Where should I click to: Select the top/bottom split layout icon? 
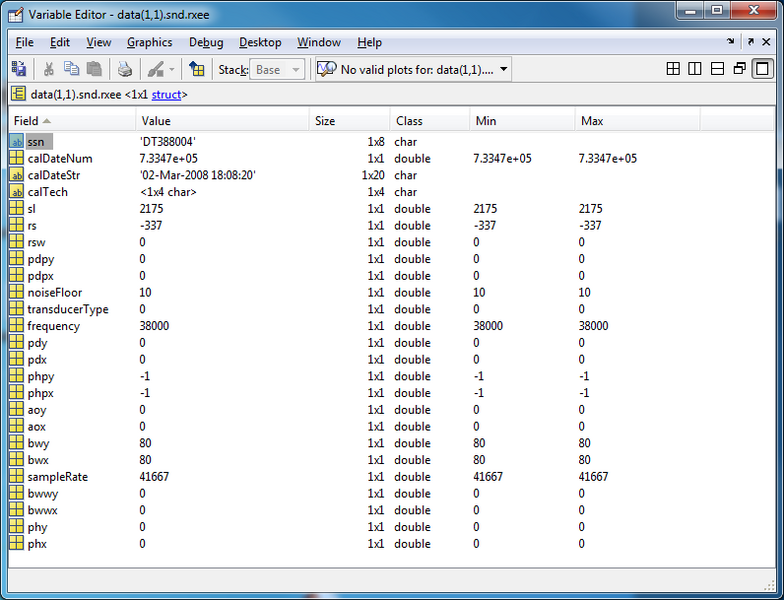[x=717, y=68]
